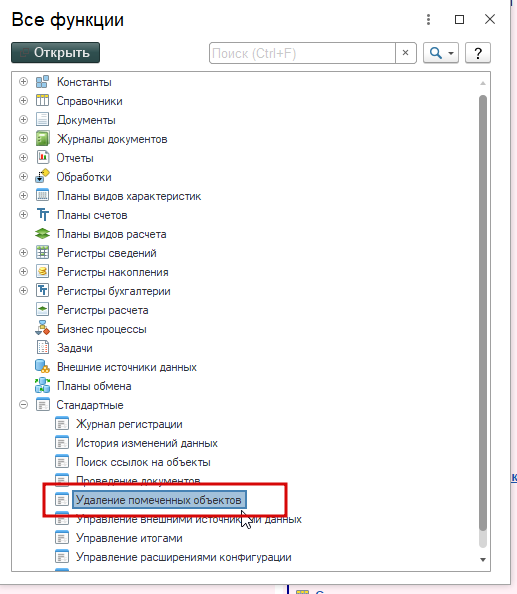
Task: Click the Бизнес процессы flowchart icon
Action: tap(42, 328)
